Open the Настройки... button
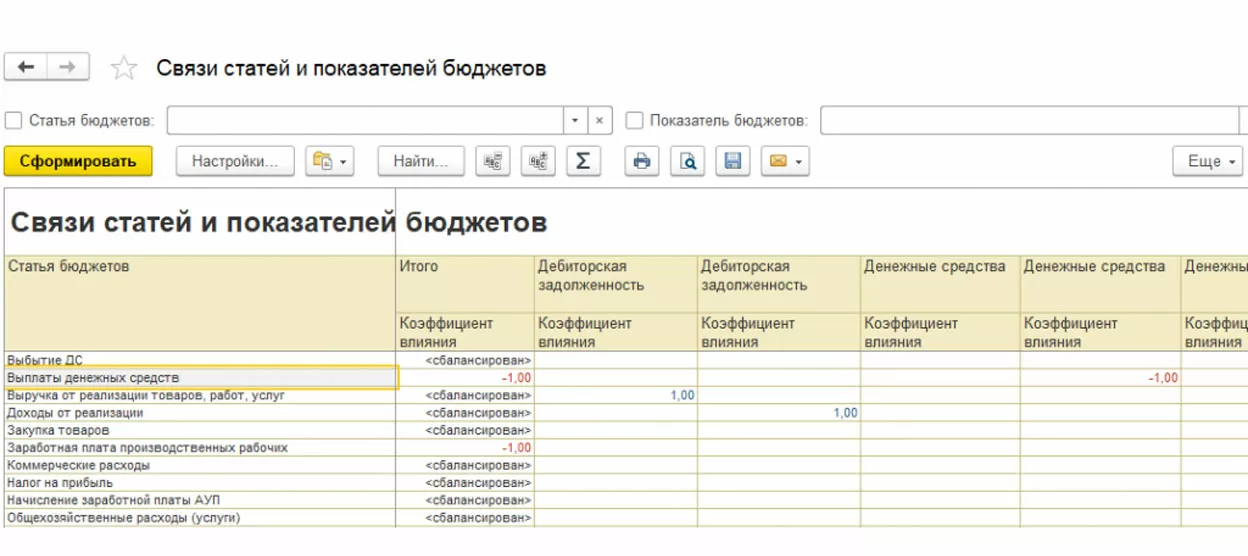1248x556 pixels. click(235, 161)
